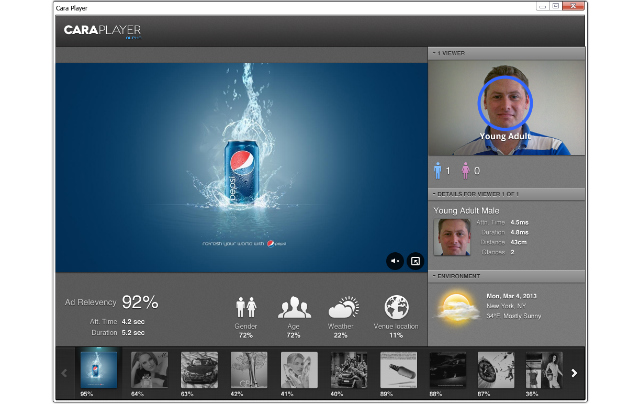Click the 'Att. Time 4.2 sec' readout
Image resolution: width=640 pixels, height=404 pixels.
pyautogui.click(x=117, y=322)
